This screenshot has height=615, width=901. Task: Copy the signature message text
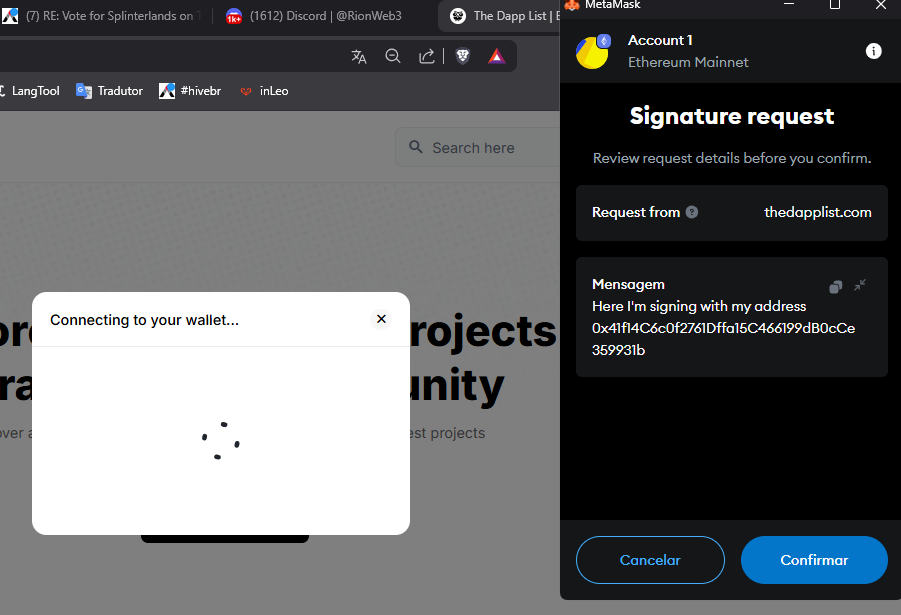tap(835, 287)
